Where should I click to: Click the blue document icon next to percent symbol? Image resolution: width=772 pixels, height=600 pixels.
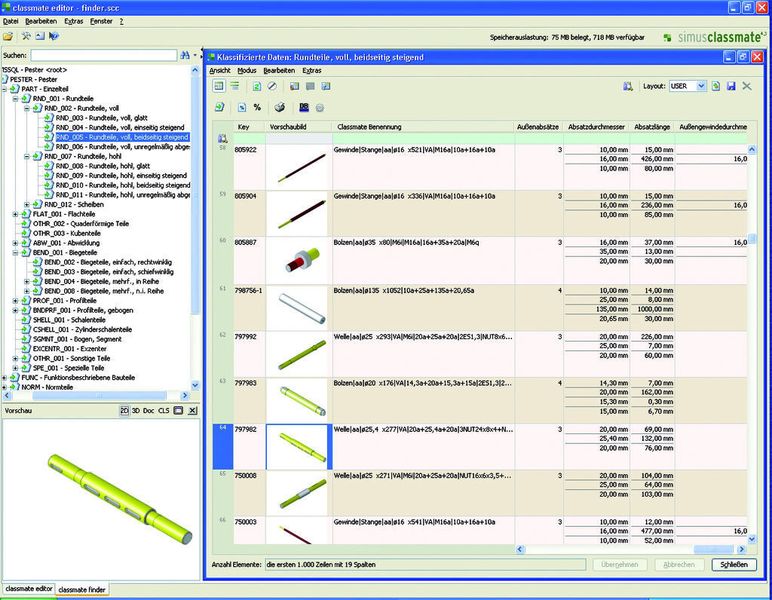[242, 107]
